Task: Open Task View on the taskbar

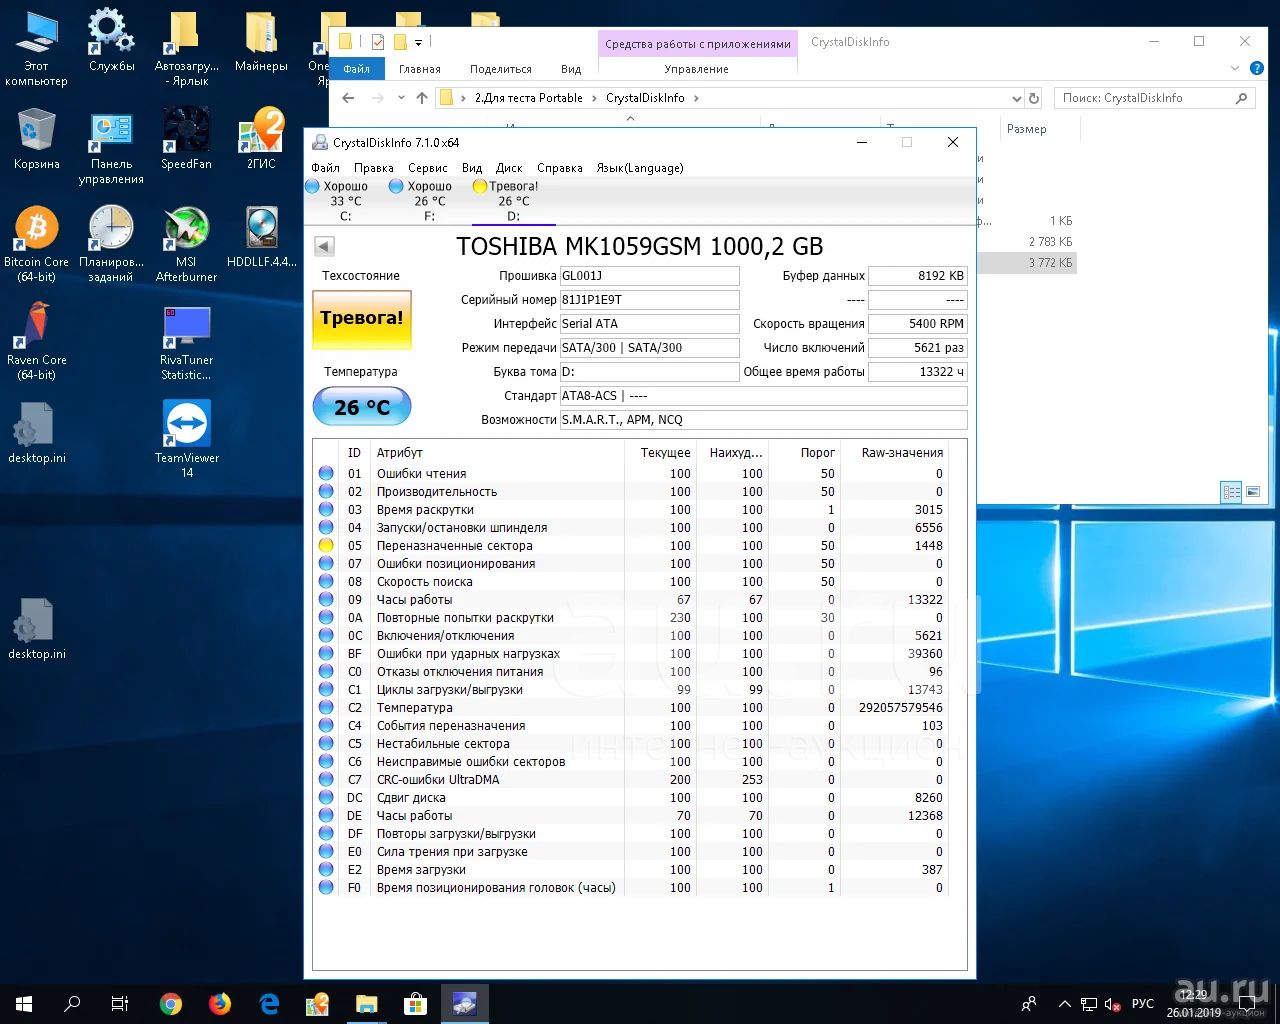Action: point(120,1004)
